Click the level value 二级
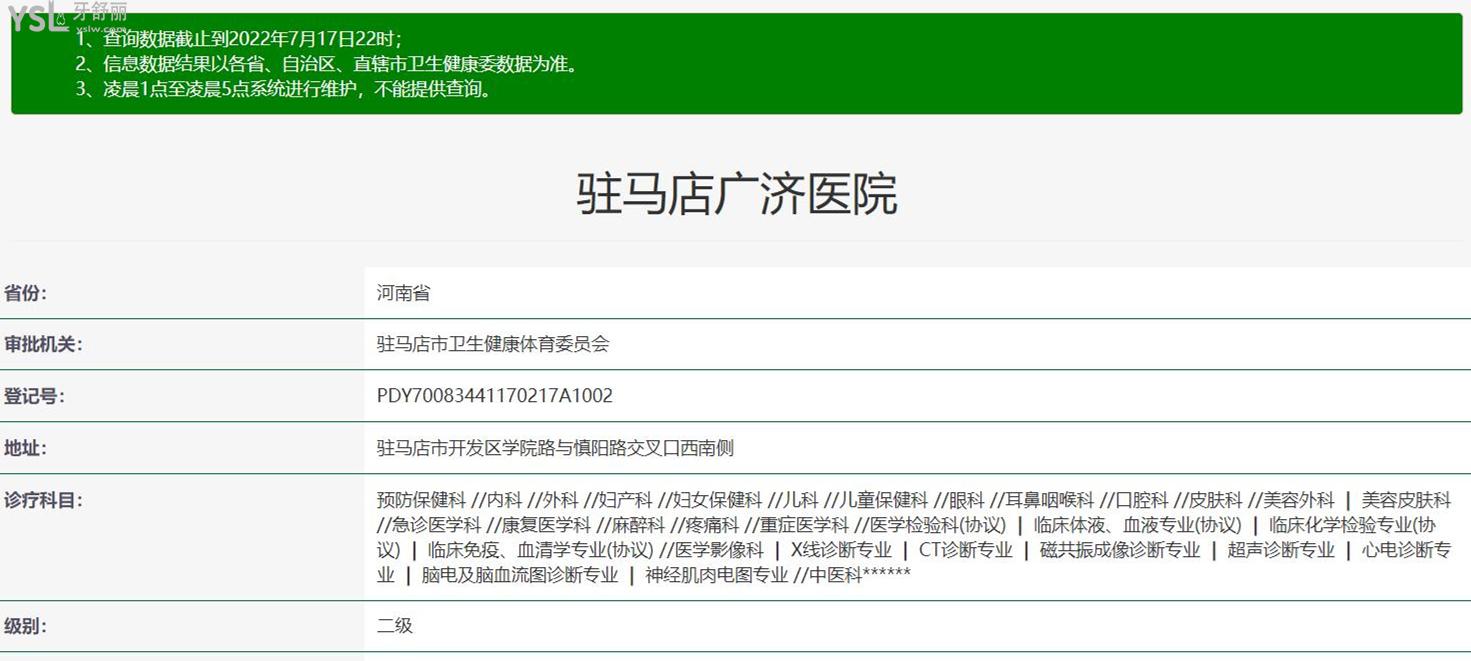1471x661 pixels. (x=395, y=626)
